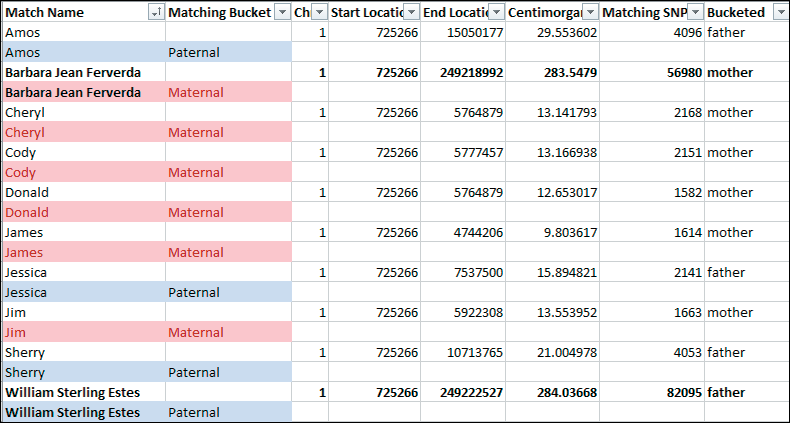
Task: Select the Barbara Jean Ferverda white row cell
Action: pyautogui.click(x=84, y=73)
